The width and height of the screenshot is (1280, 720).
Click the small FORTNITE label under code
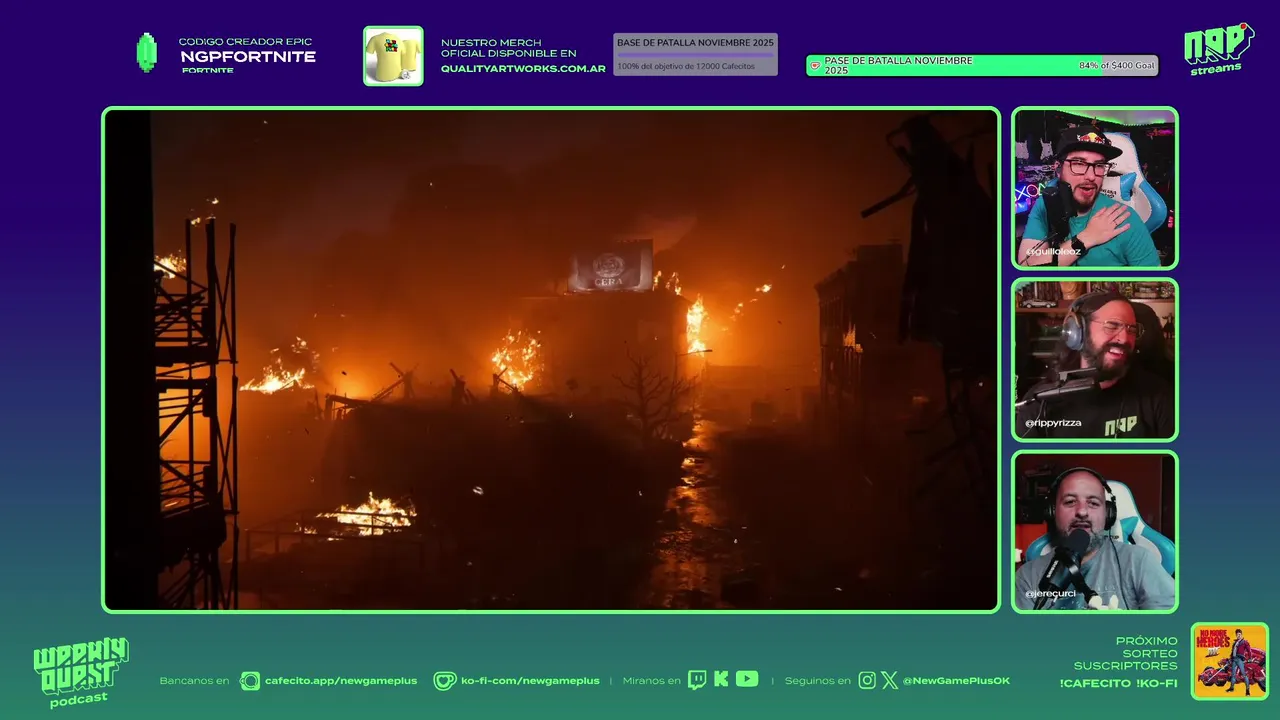point(207,70)
